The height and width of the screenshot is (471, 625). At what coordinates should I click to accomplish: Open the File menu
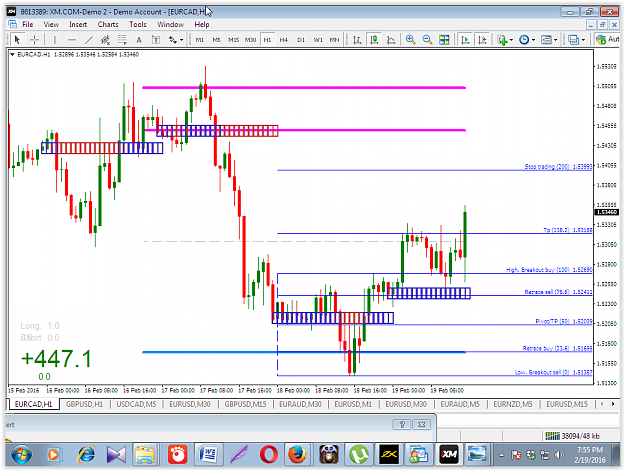pyautogui.click(x=28, y=24)
